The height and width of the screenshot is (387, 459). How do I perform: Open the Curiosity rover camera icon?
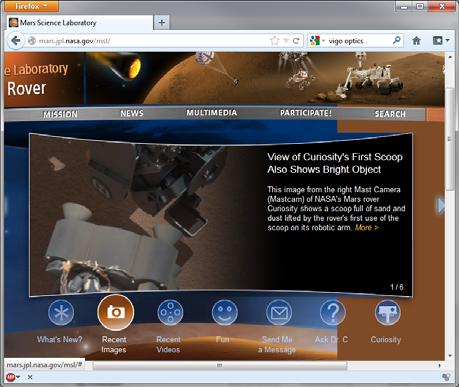[387, 313]
